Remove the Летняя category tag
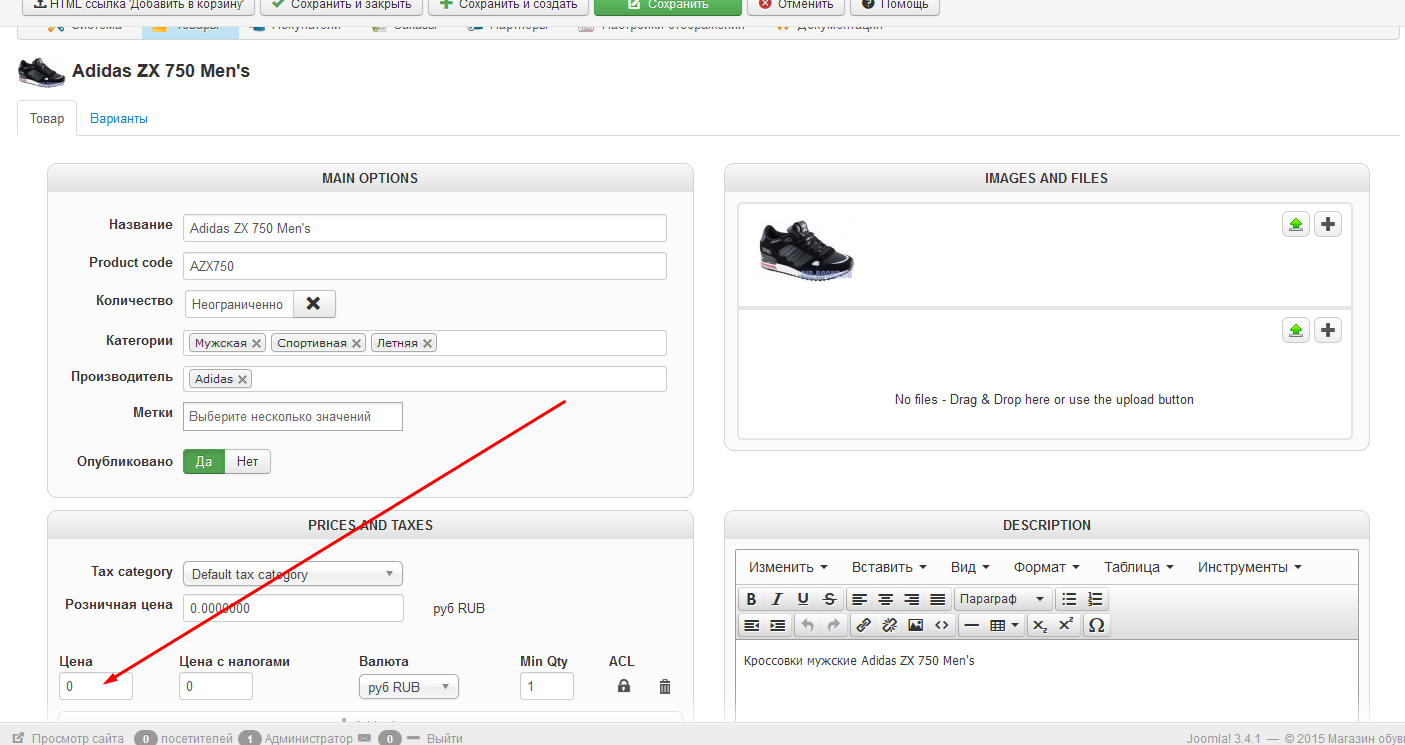The width and height of the screenshot is (1405, 745). (x=428, y=343)
